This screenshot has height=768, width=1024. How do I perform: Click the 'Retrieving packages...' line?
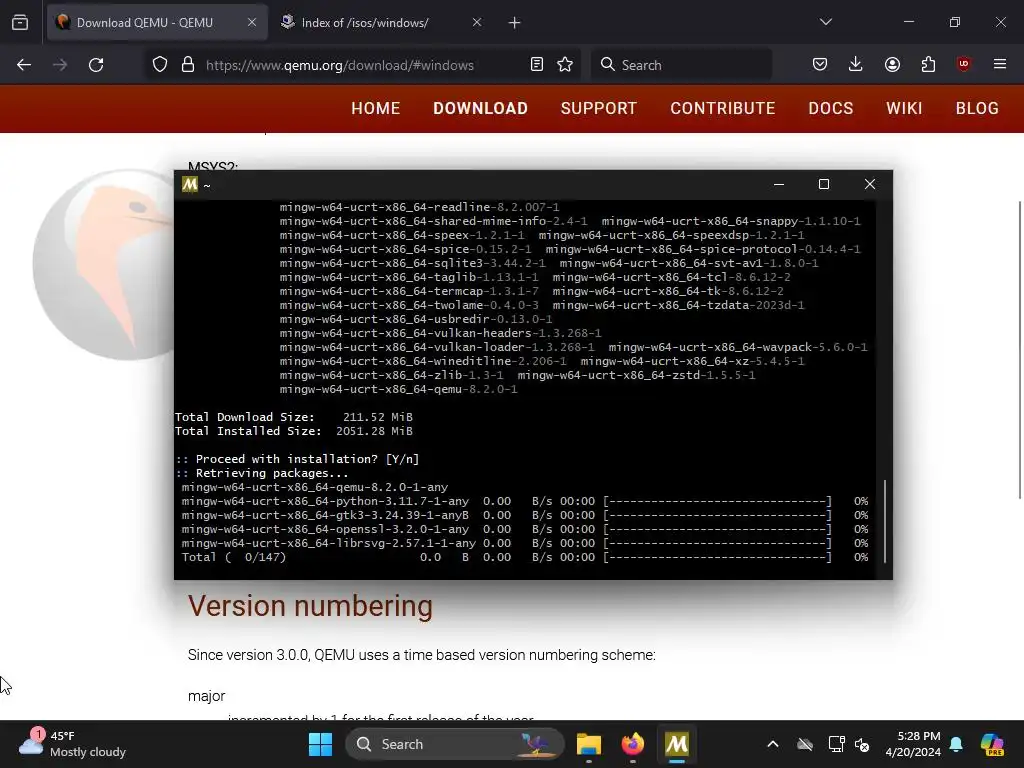click(262, 473)
